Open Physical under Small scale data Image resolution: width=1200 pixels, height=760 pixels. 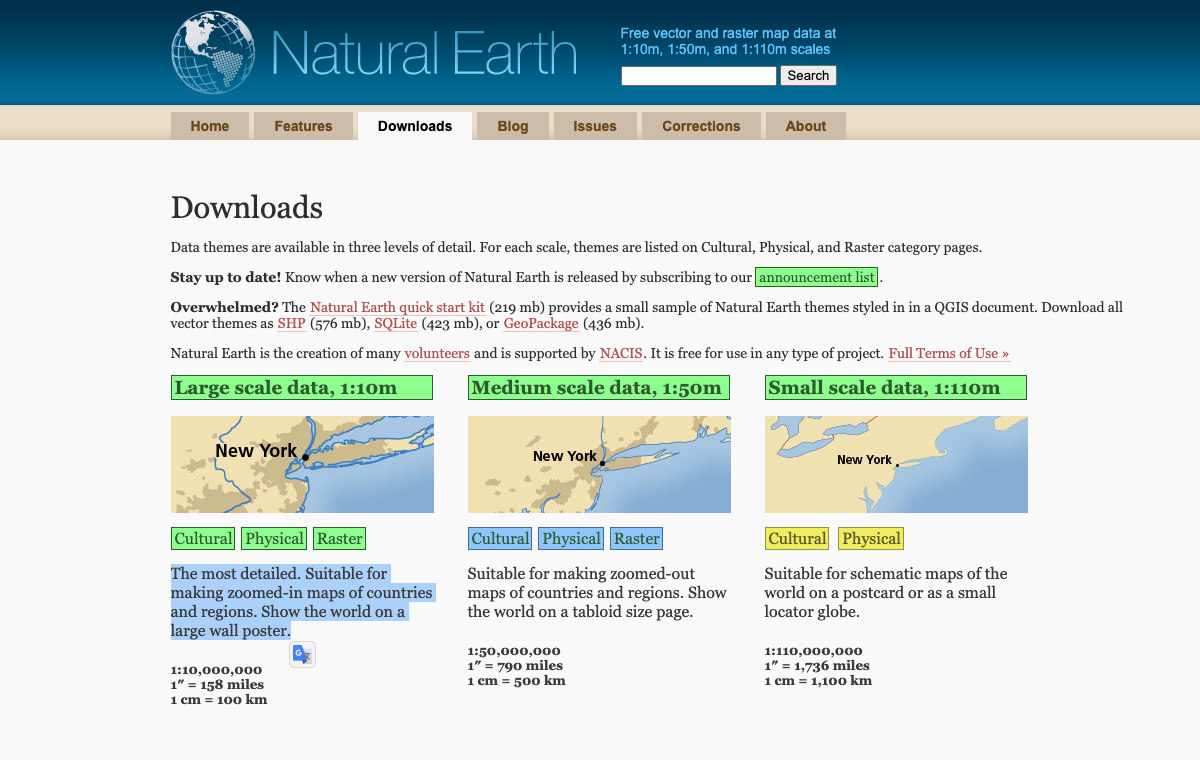[871, 539]
